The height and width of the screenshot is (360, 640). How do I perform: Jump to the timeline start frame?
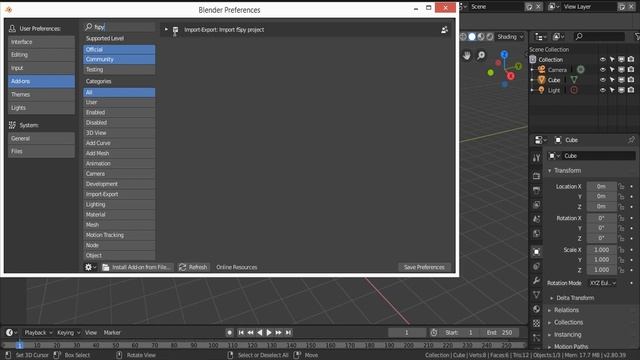(x=241, y=333)
